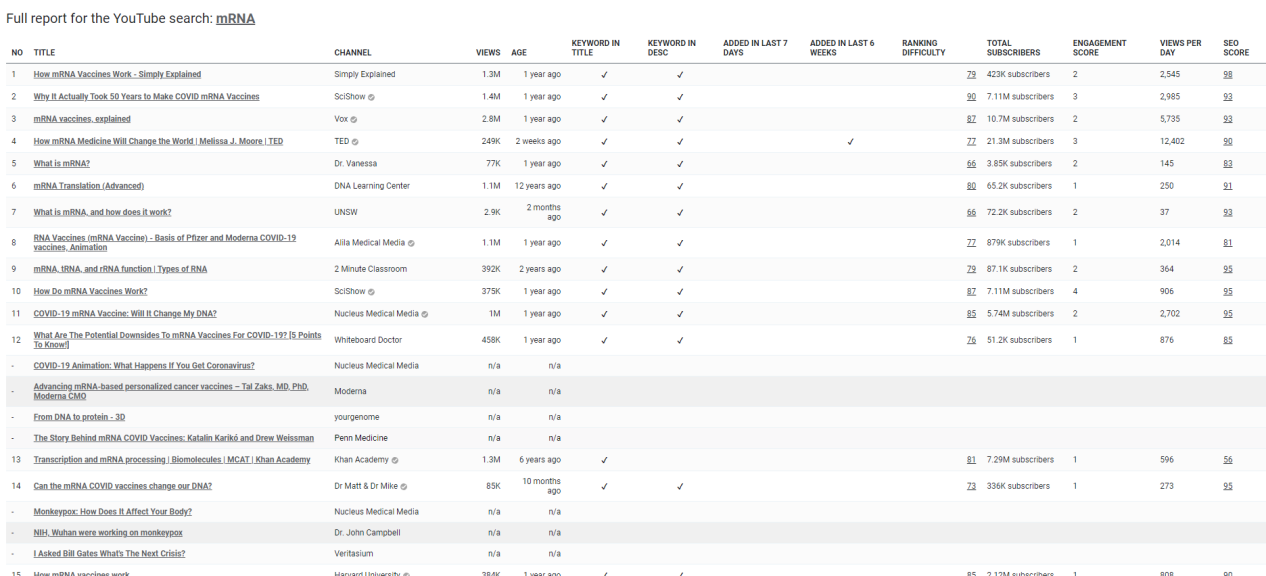This screenshot has height=576, width=1266.
Task: Click SEO score 98 in the first row
Action: (x=1228, y=74)
